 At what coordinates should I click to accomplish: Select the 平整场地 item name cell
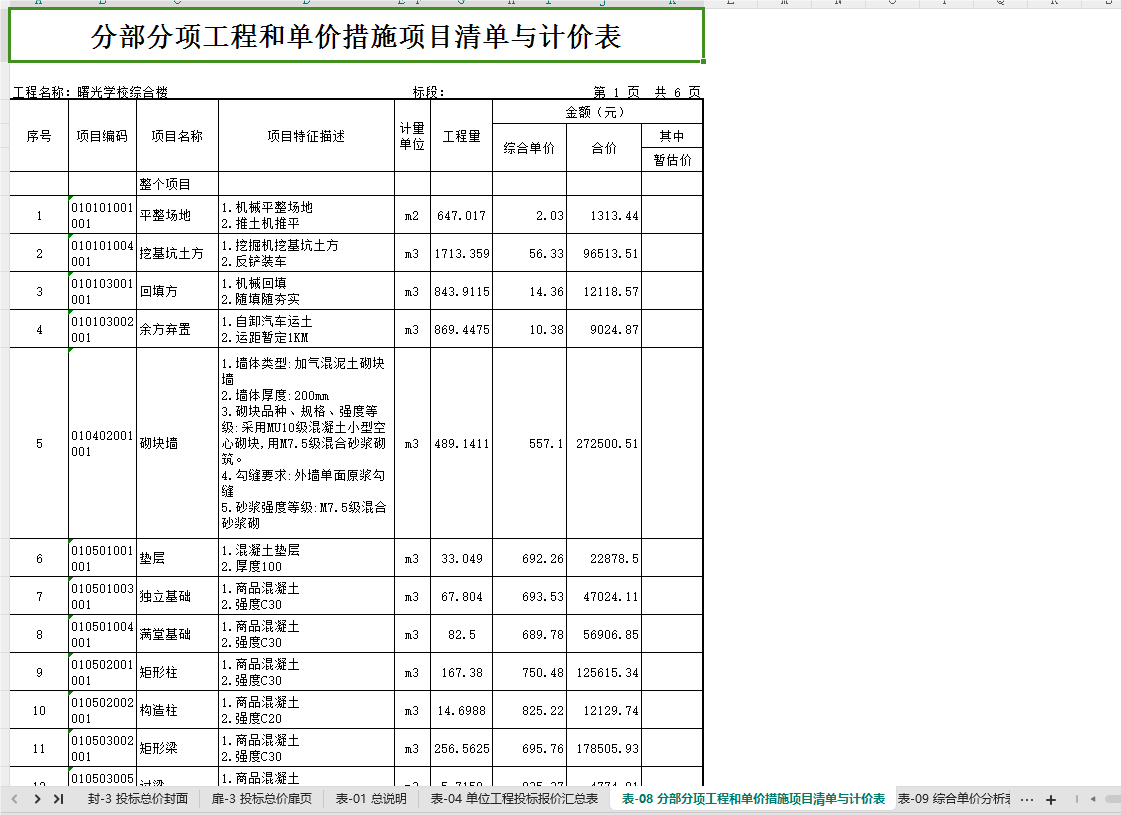tap(177, 215)
